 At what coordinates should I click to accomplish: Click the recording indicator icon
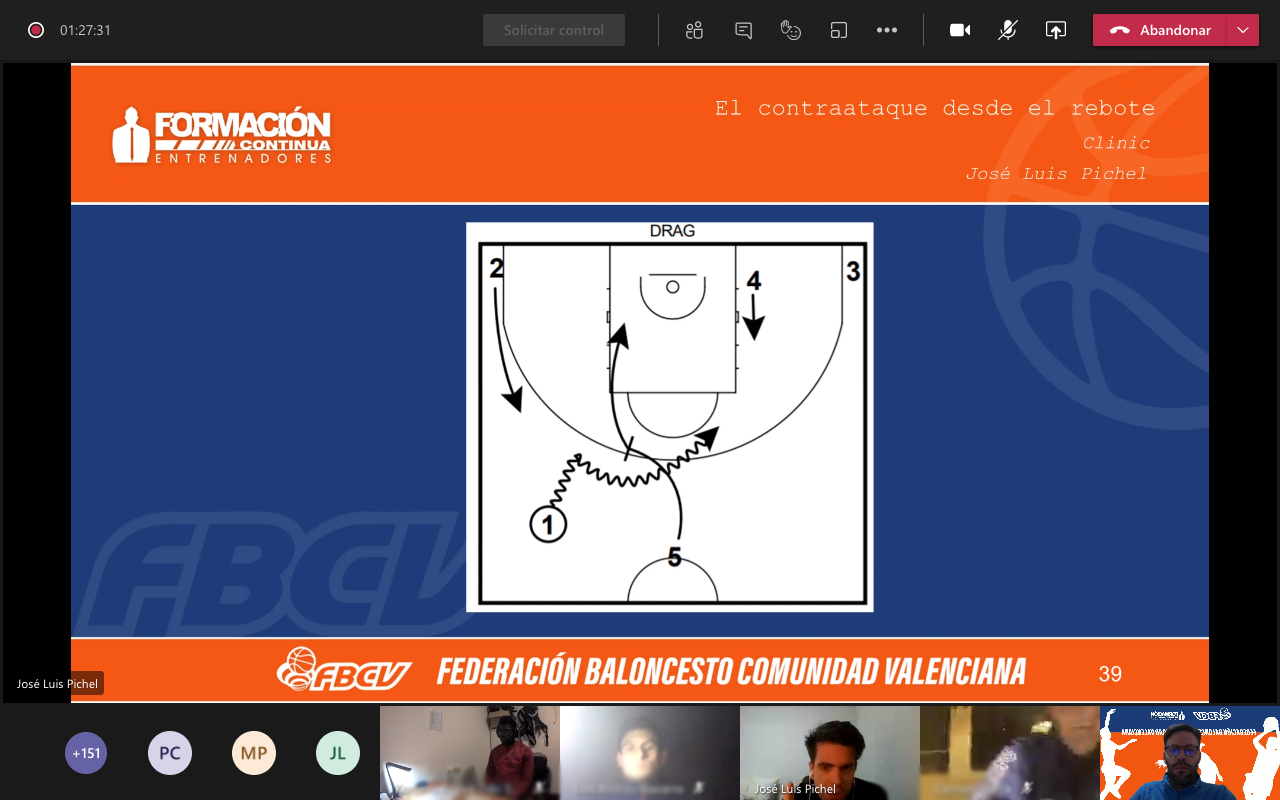tap(36, 30)
